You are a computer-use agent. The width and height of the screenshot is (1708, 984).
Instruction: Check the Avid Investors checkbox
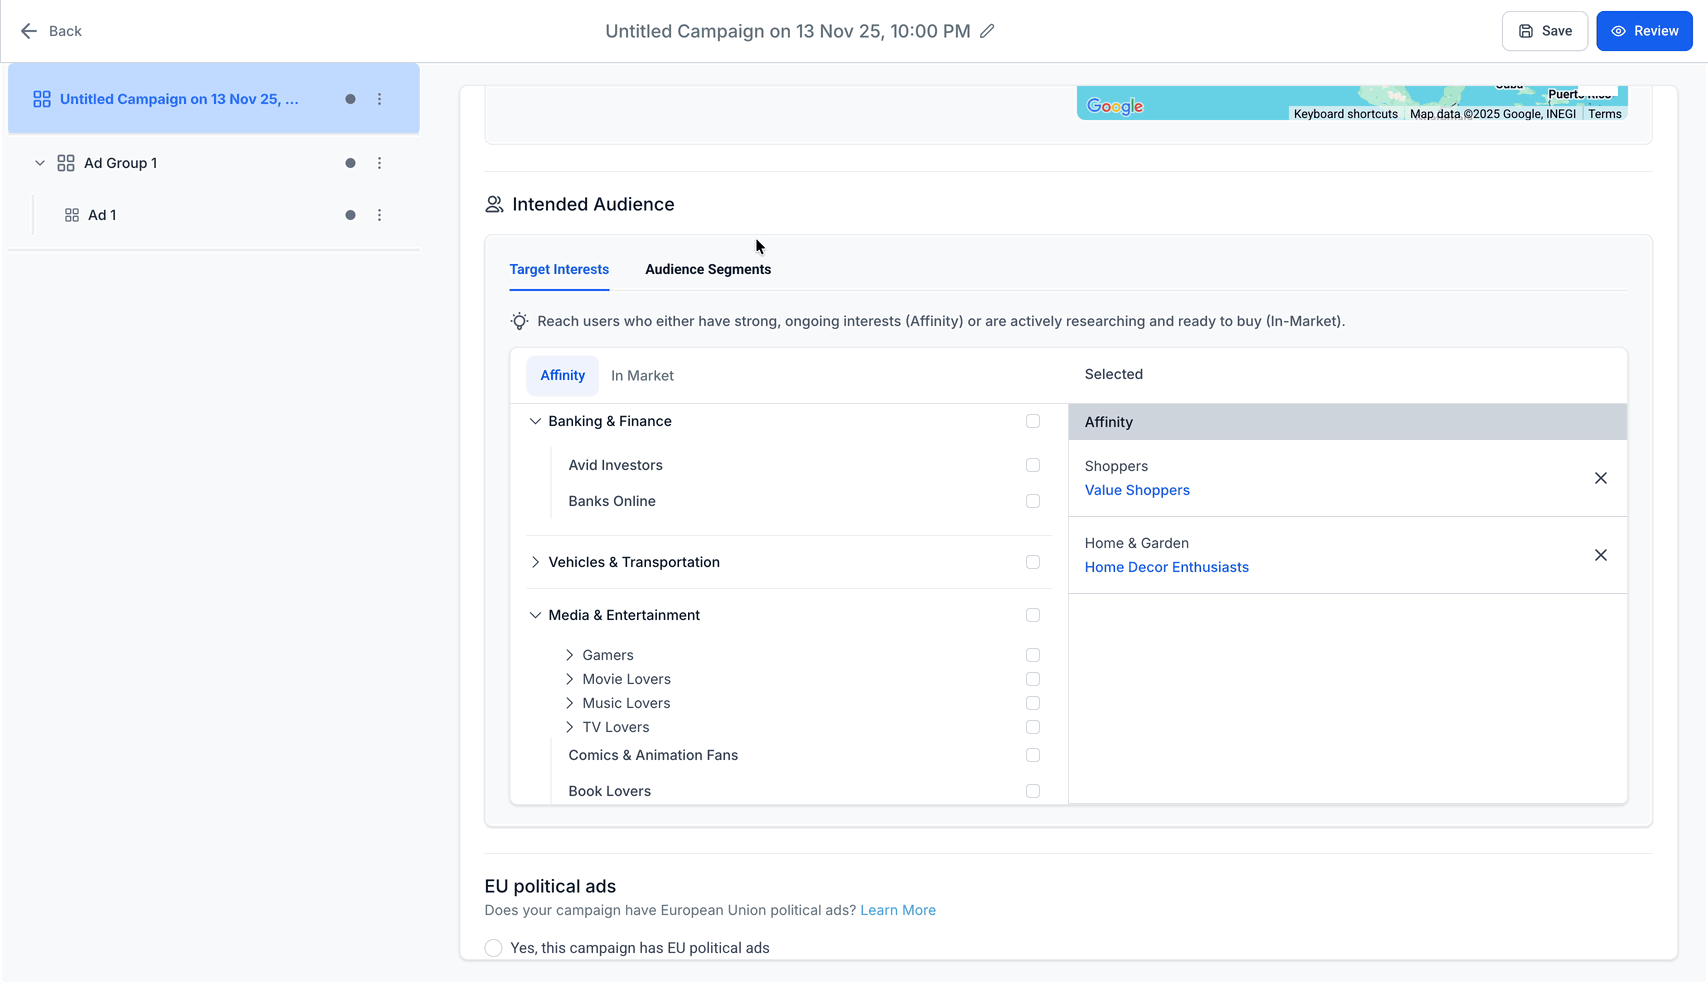(1033, 465)
